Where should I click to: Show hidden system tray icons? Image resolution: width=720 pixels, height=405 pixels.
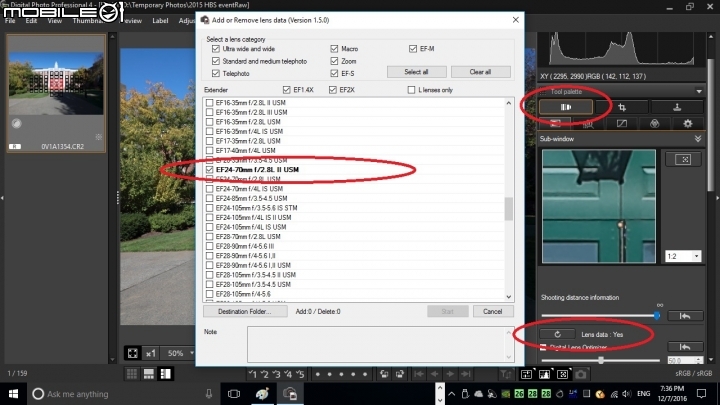452,394
